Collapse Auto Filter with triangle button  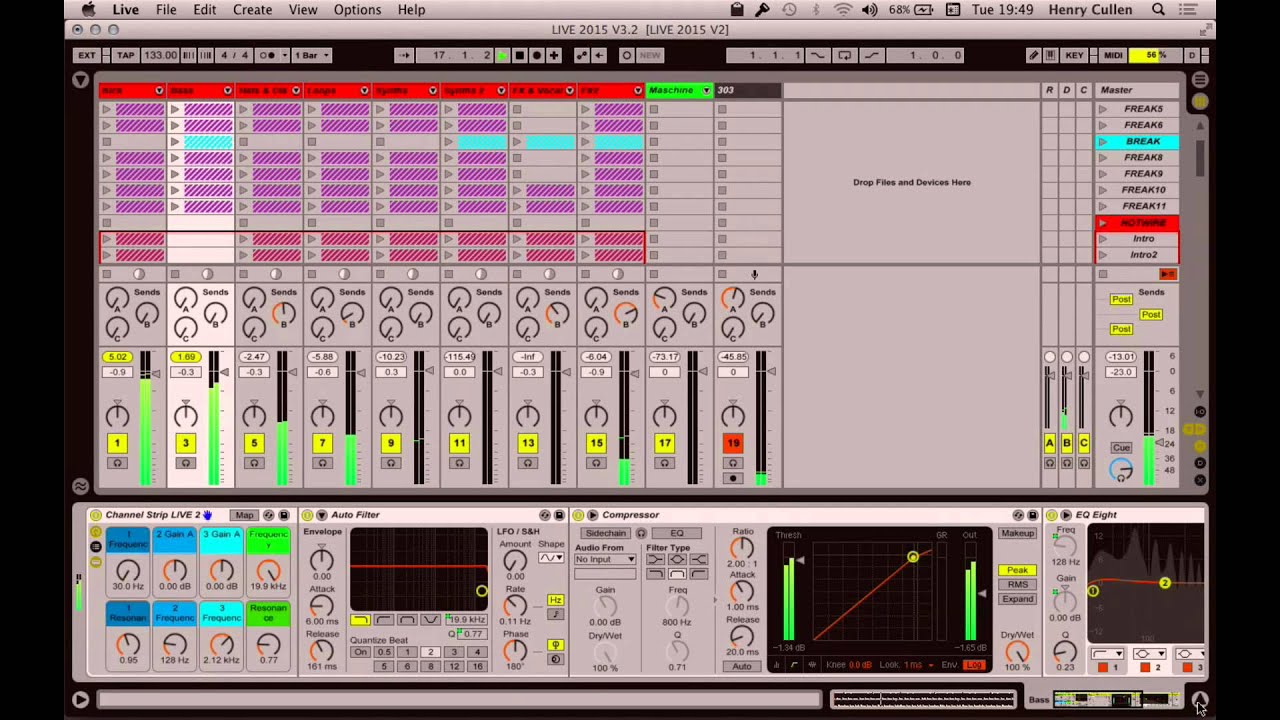pyautogui.click(x=321, y=515)
